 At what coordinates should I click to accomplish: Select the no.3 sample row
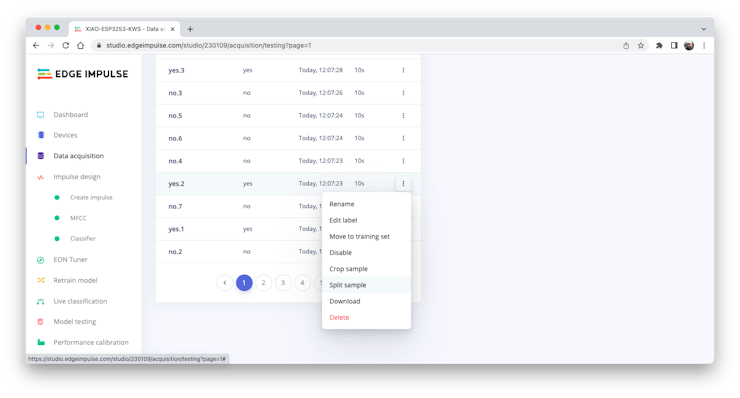coord(288,93)
